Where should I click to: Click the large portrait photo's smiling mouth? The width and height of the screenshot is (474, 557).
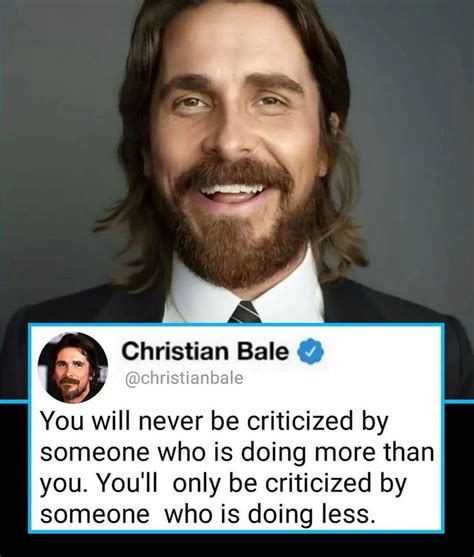[x=232, y=192]
